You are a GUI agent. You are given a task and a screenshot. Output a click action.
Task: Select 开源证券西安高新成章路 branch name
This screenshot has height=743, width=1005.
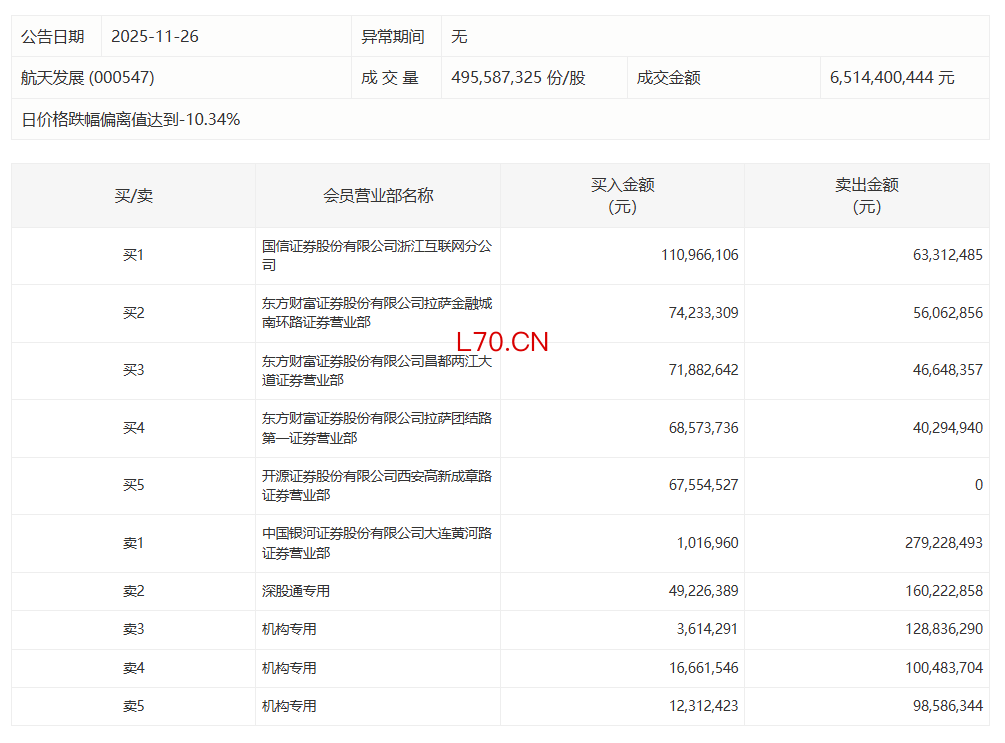(x=377, y=486)
